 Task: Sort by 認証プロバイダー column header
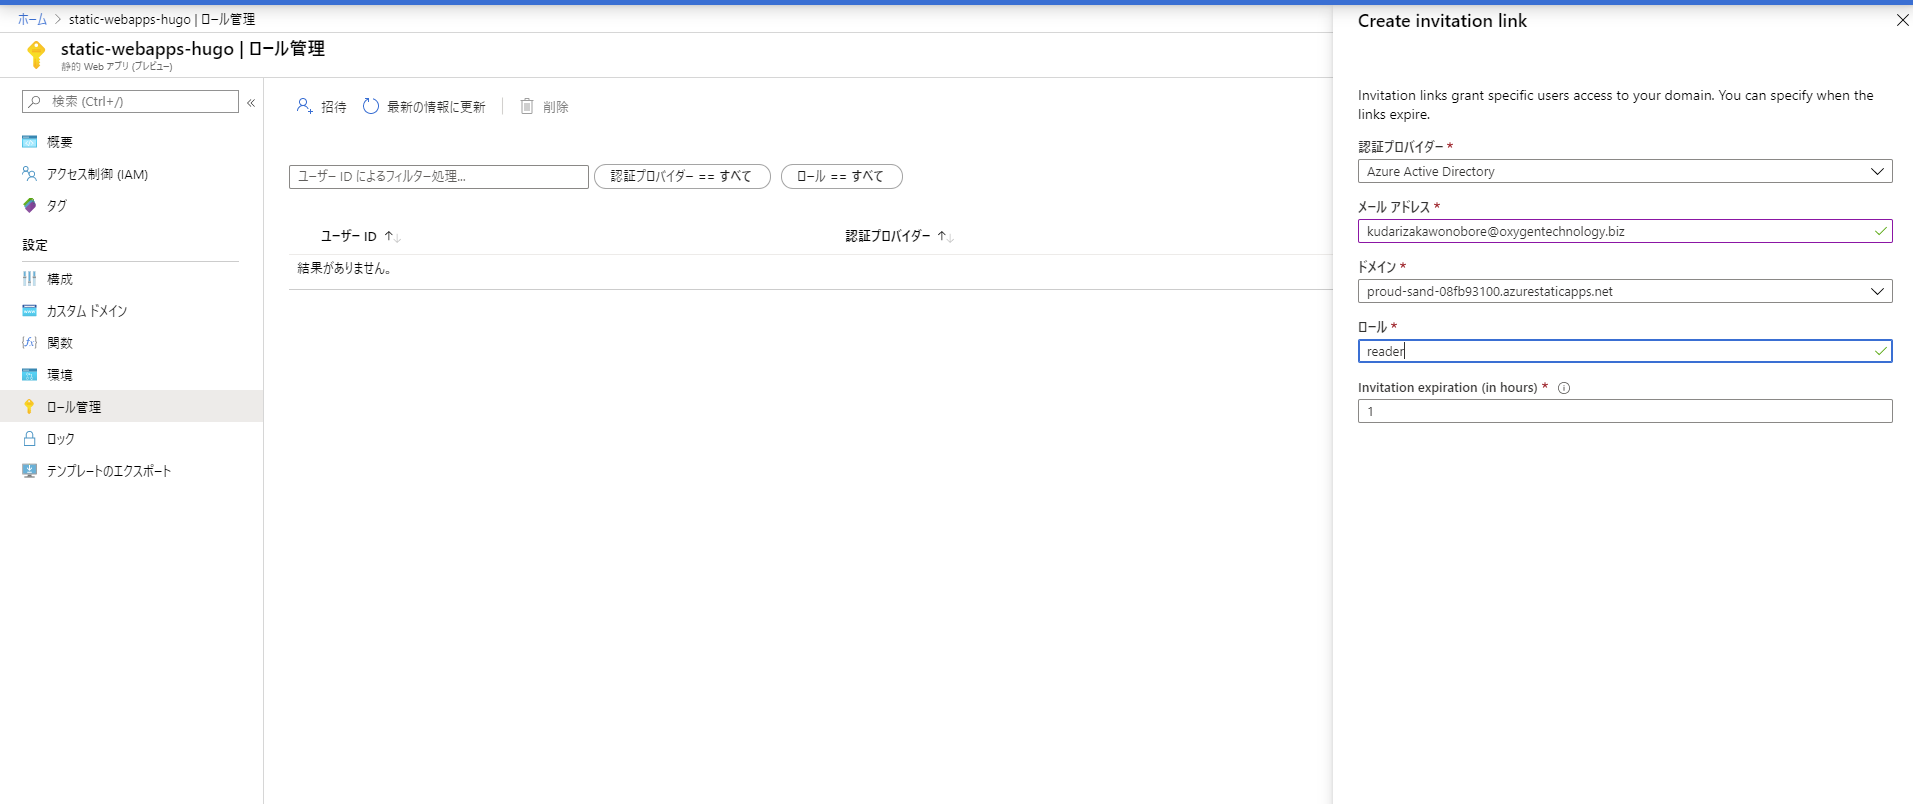(899, 236)
